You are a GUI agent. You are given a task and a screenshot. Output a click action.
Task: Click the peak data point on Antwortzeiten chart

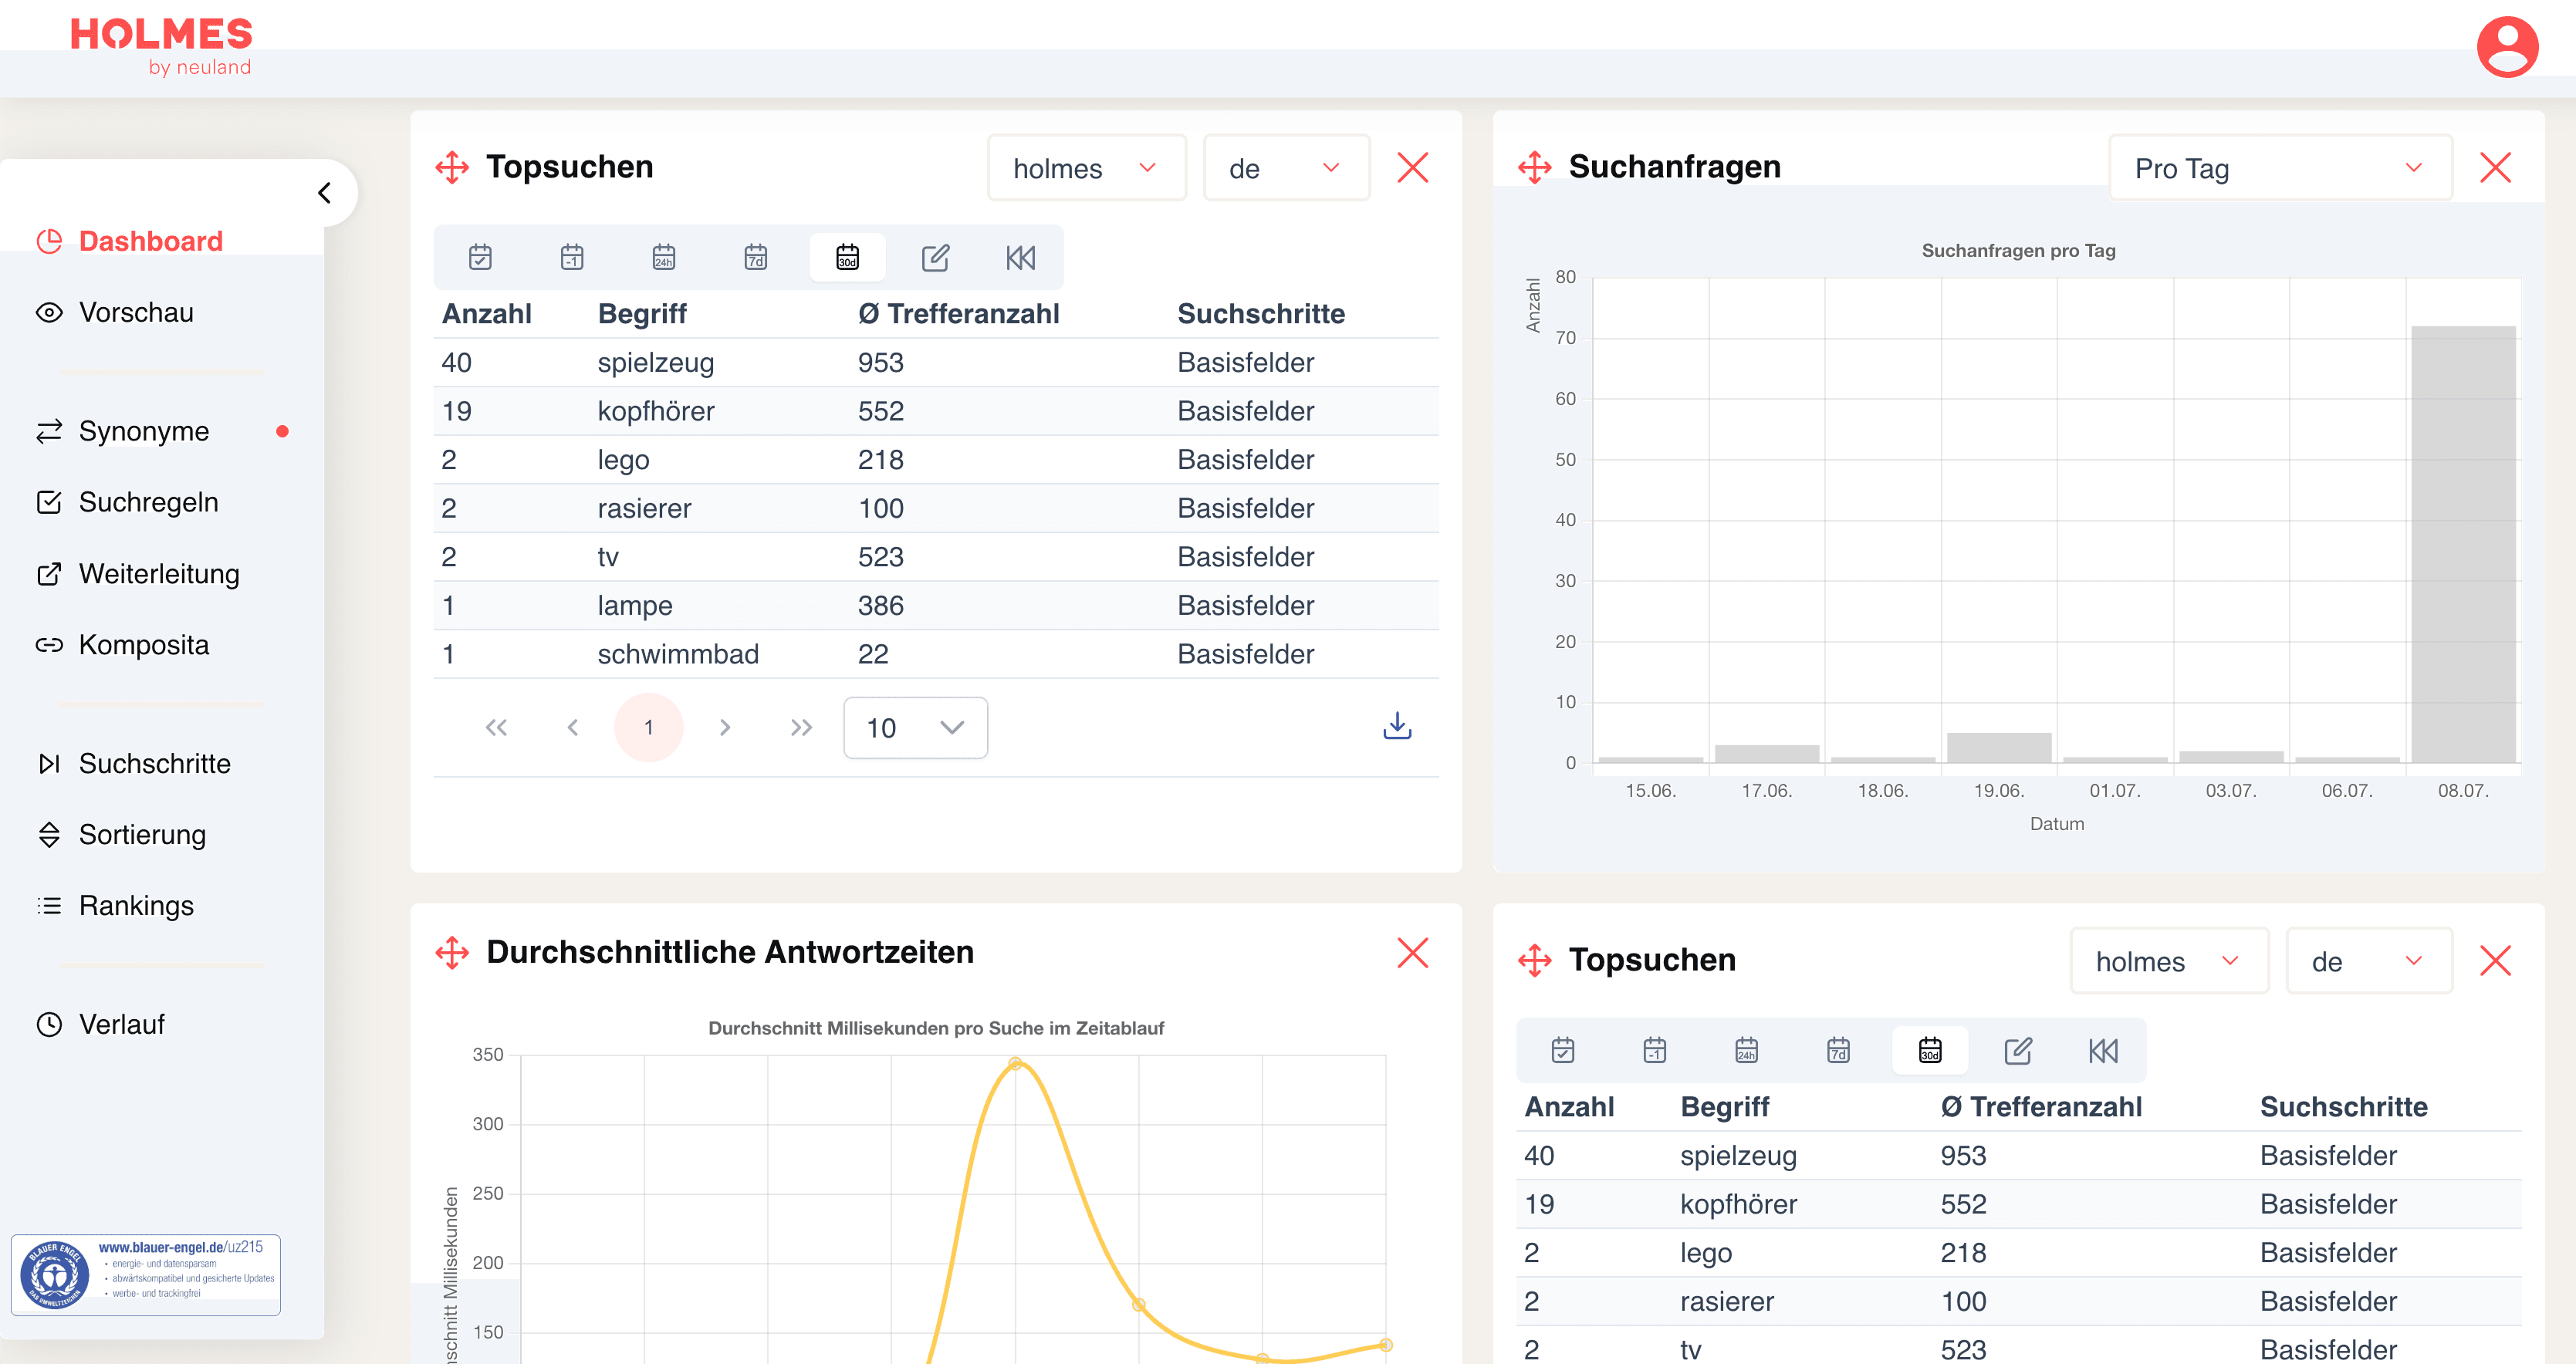1015,1063
